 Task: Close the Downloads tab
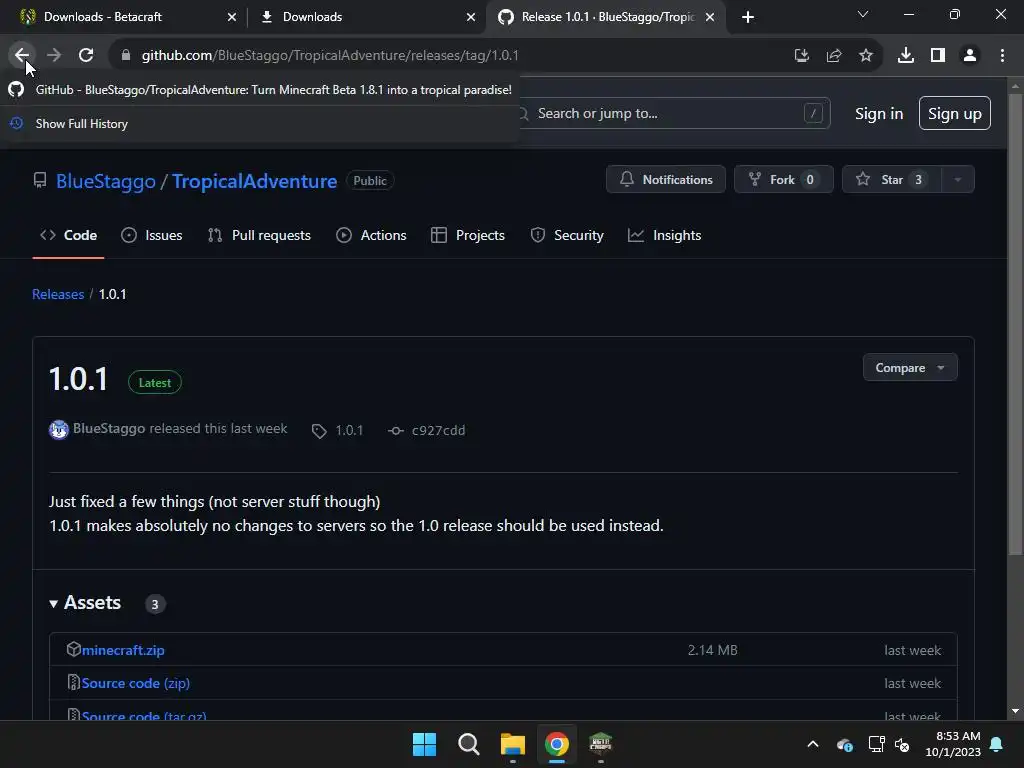470,17
